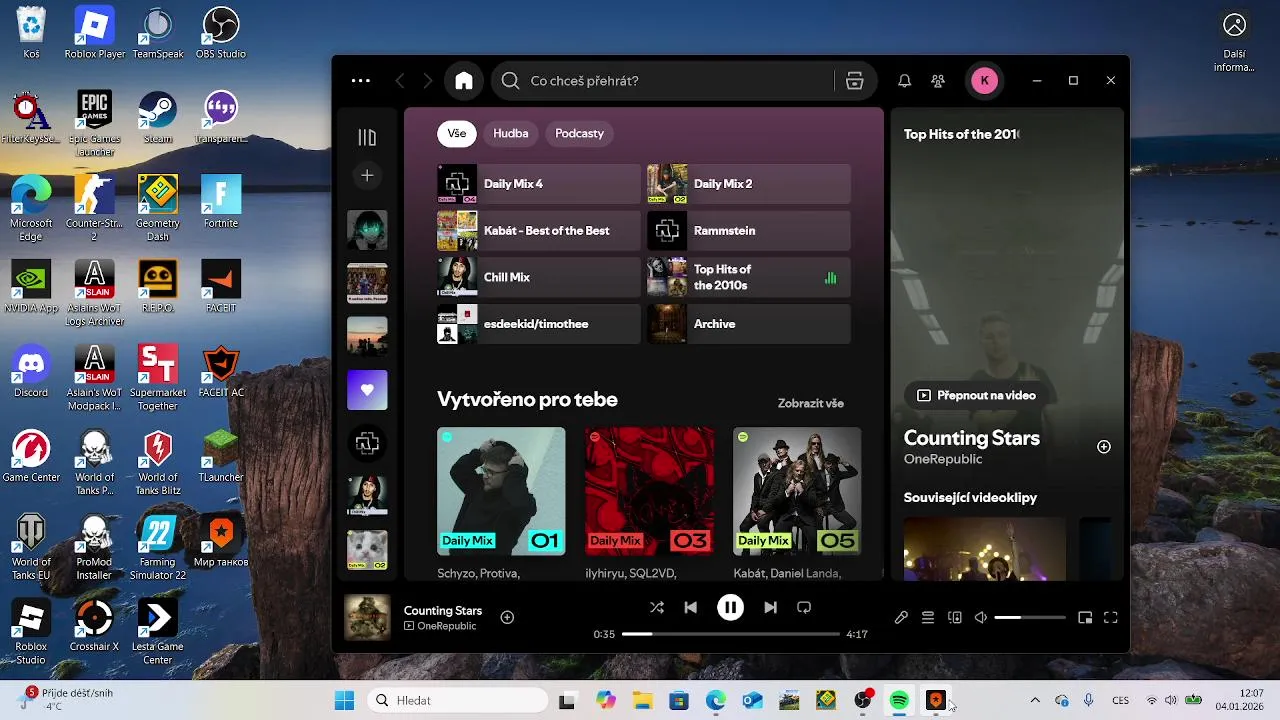Select the Podcasty filter chip
Image resolution: width=1280 pixels, height=720 pixels.
(579, 133)
